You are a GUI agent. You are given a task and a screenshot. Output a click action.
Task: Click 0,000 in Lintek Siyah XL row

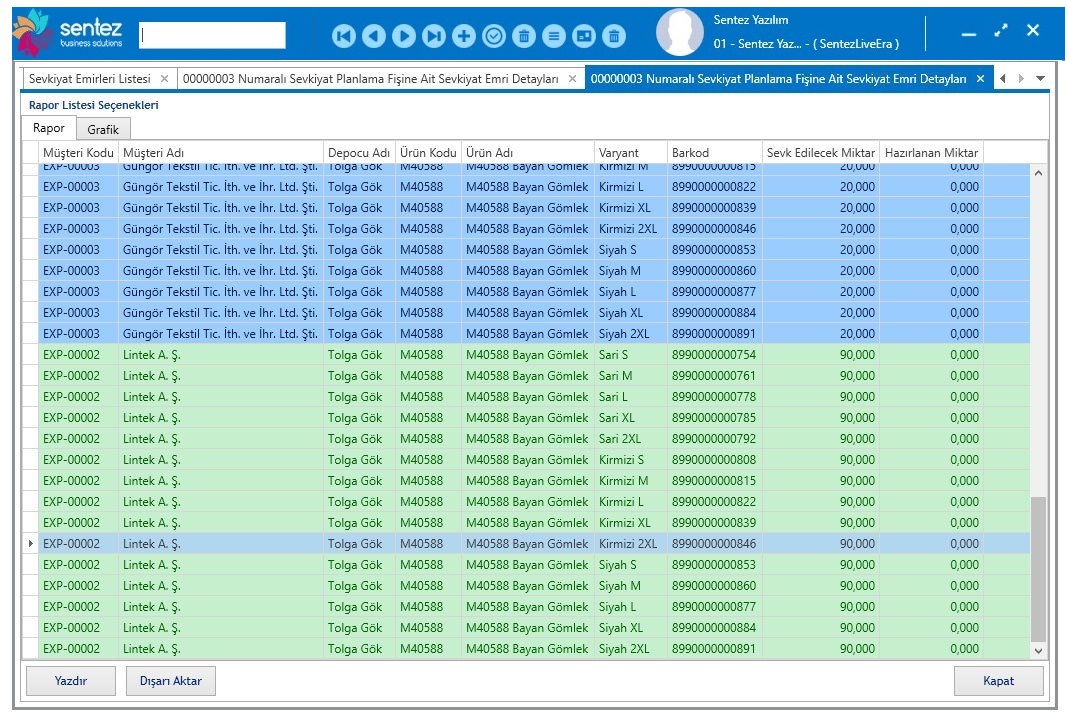click(x=932, y=628)
